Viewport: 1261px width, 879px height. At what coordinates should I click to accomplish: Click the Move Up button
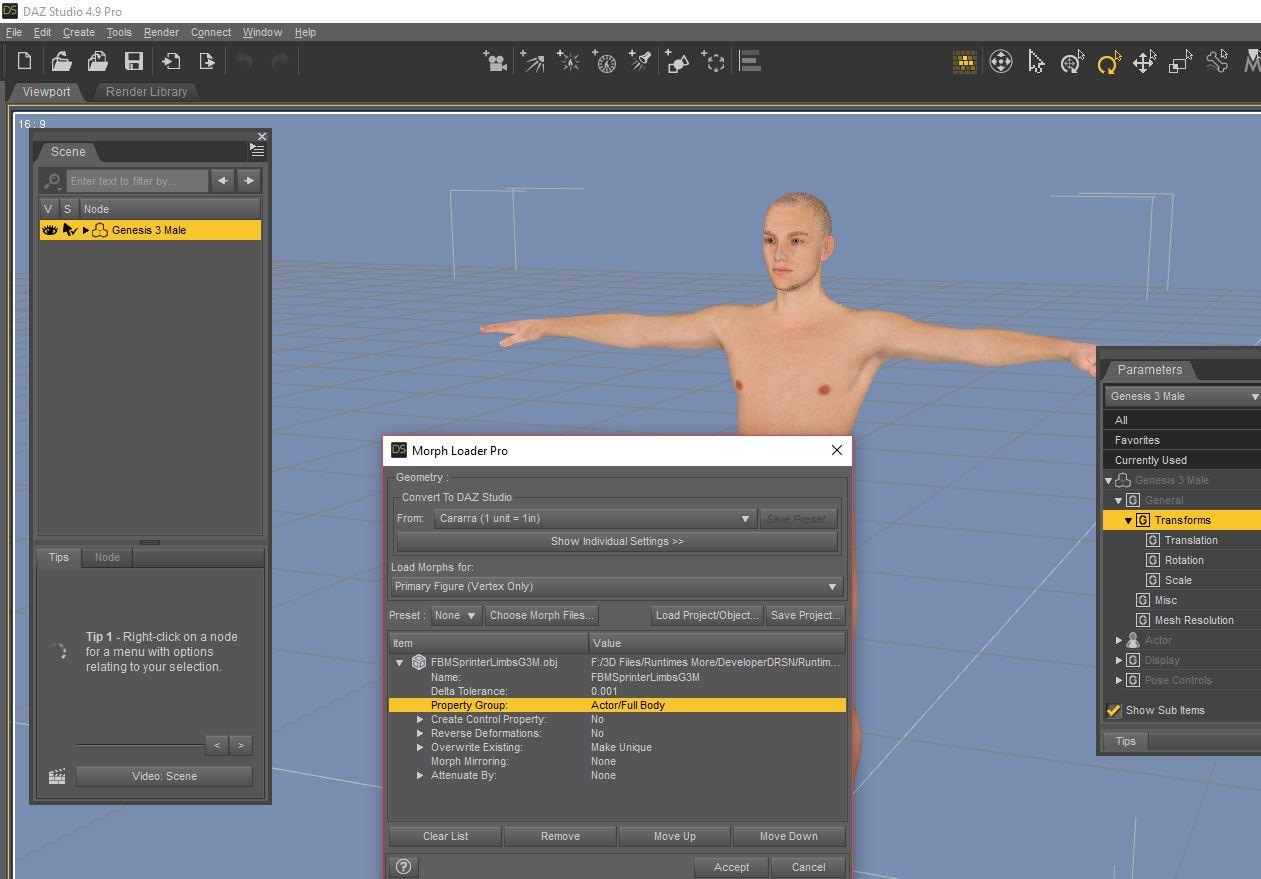(675, 836)
